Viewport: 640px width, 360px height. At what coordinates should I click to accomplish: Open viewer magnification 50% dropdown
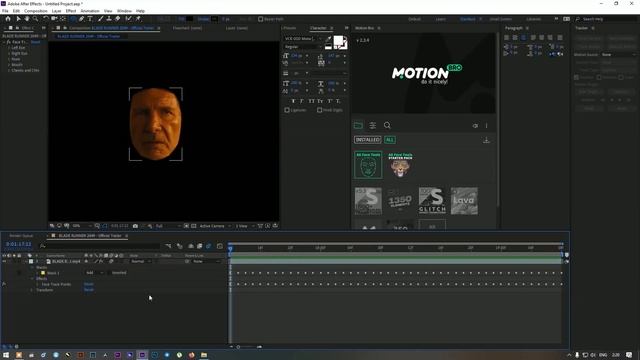(82, 226)
